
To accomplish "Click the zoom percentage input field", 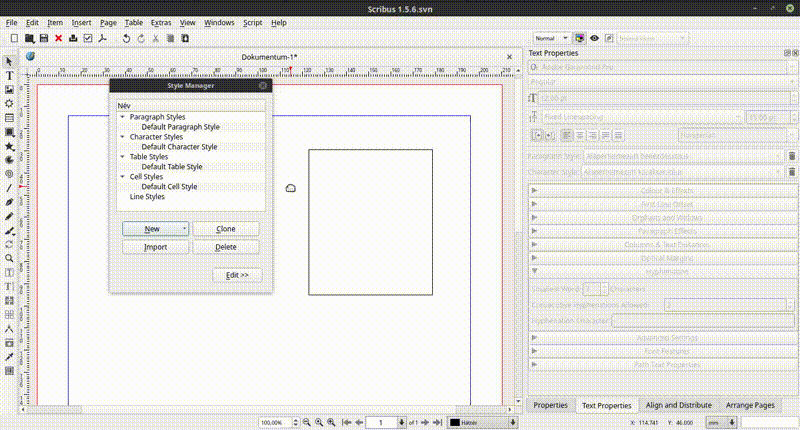I will 272,423.
